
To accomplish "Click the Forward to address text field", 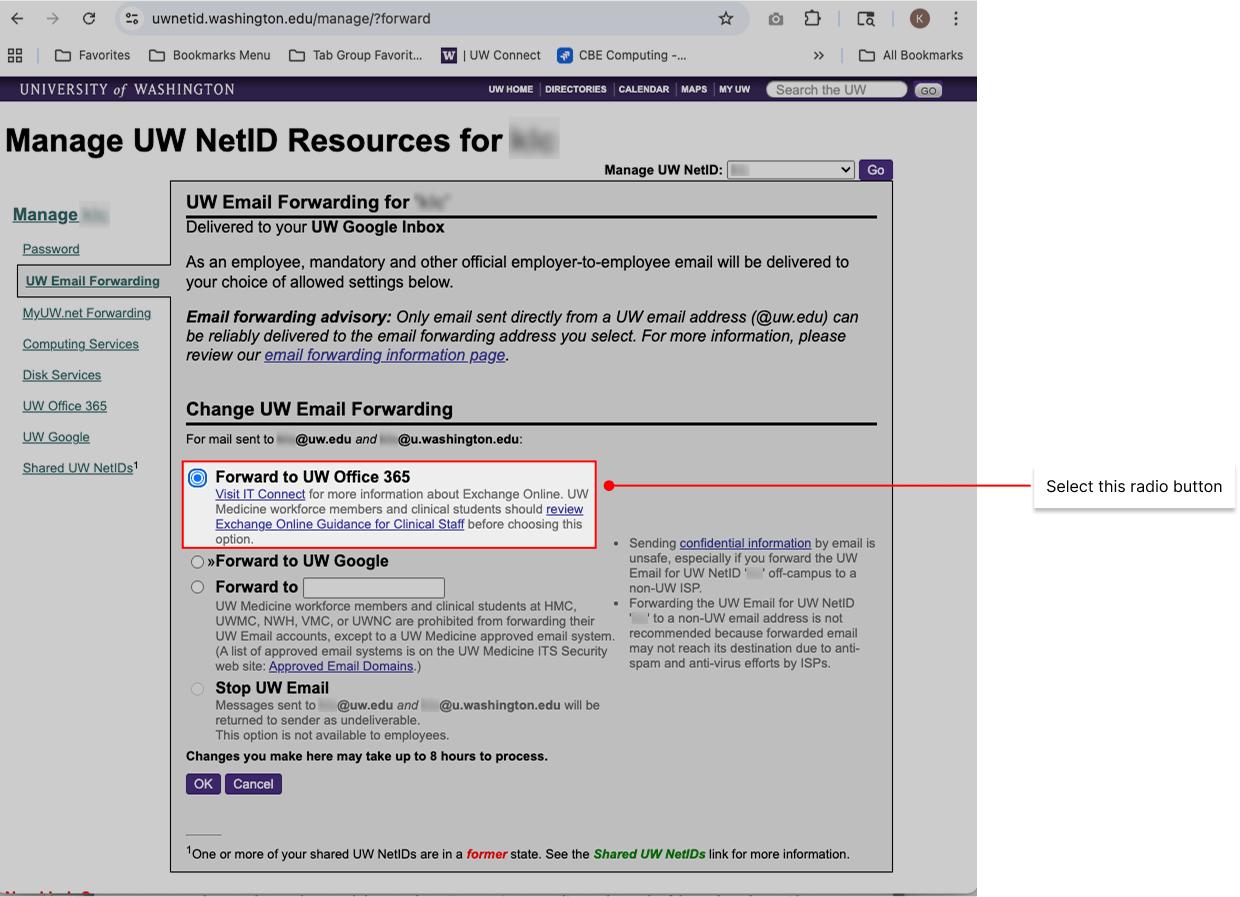I will (x=373, y=588).
